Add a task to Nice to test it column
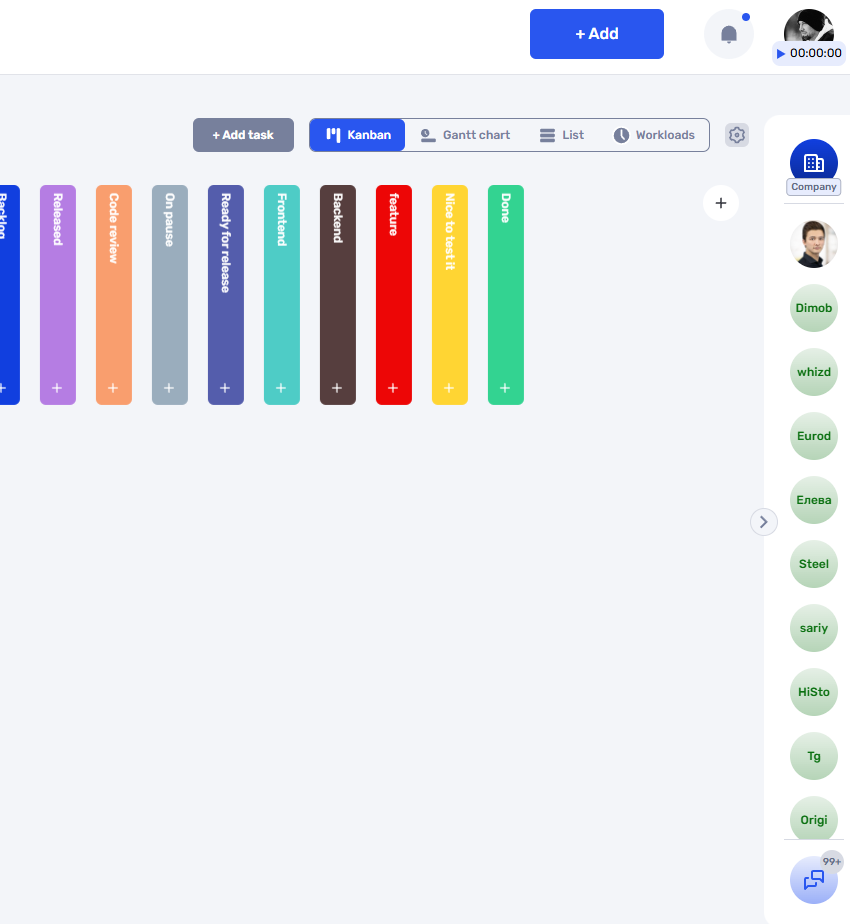Image resolution: width=850 pixels, height=924 pixels. pyautogui.click(x=449, y=388)
